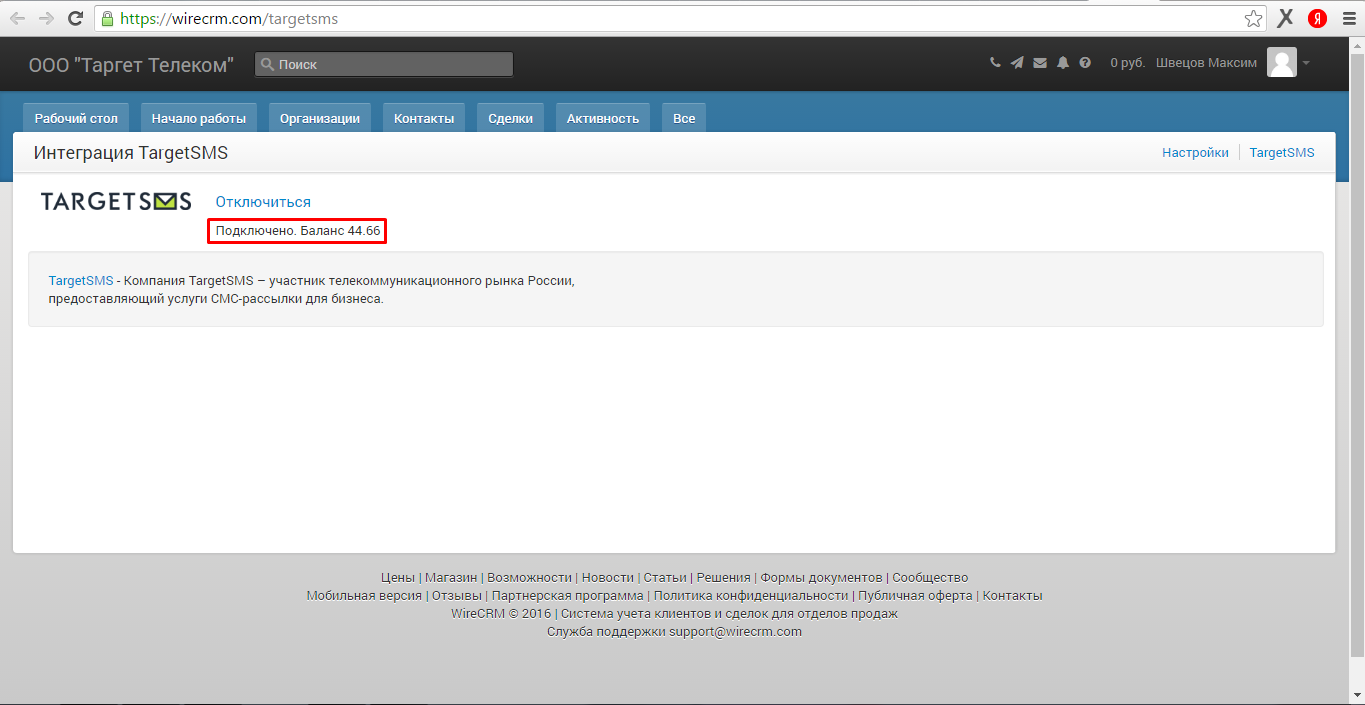Open TargetSMS link in panel header
Viewport: 1365px width, 705px height.
point(1282,153)
